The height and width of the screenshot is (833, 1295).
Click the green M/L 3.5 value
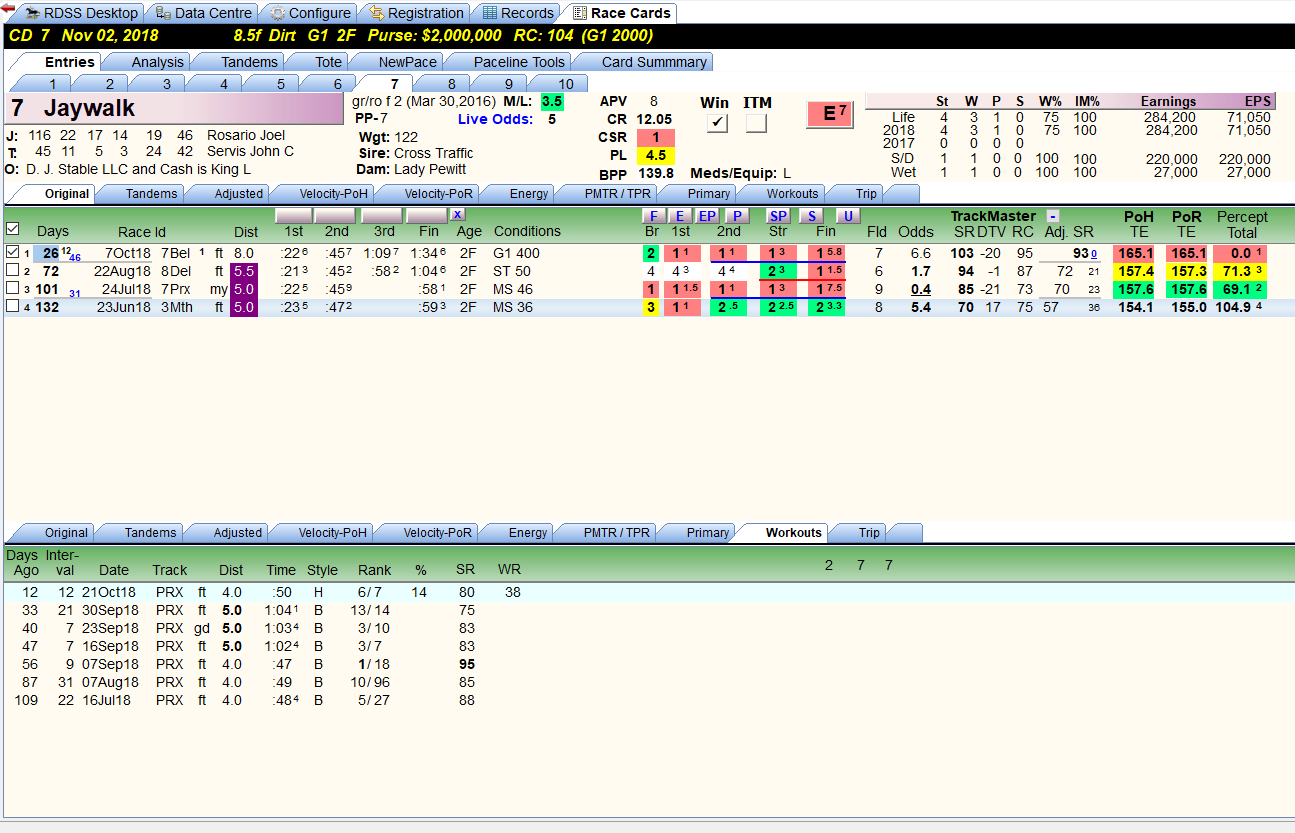(552, 102)
